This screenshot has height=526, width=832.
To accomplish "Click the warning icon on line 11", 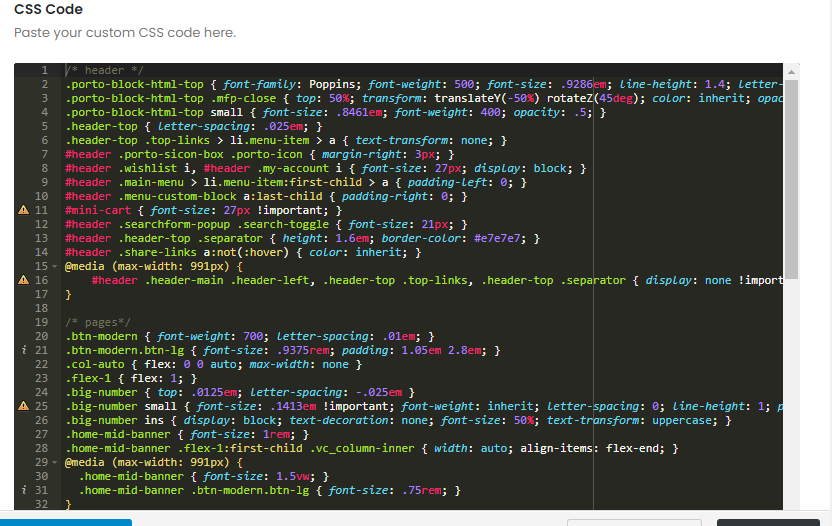I will tap(23, 210).
